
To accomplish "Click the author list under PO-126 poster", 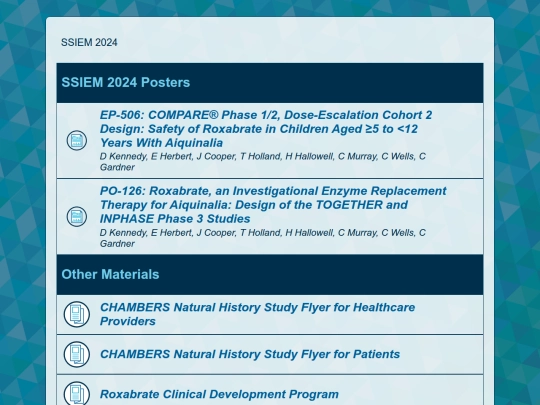I will click(263, 238).
